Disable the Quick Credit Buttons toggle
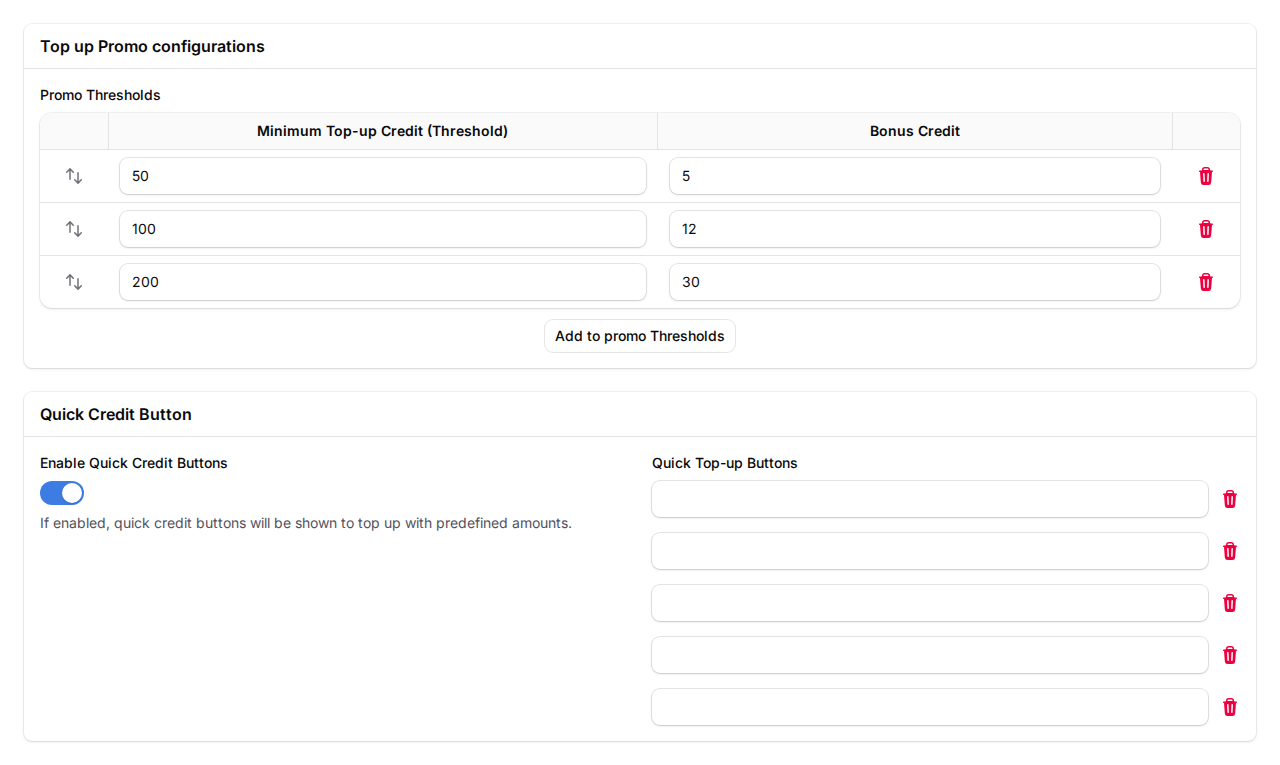 coord(61,493)
